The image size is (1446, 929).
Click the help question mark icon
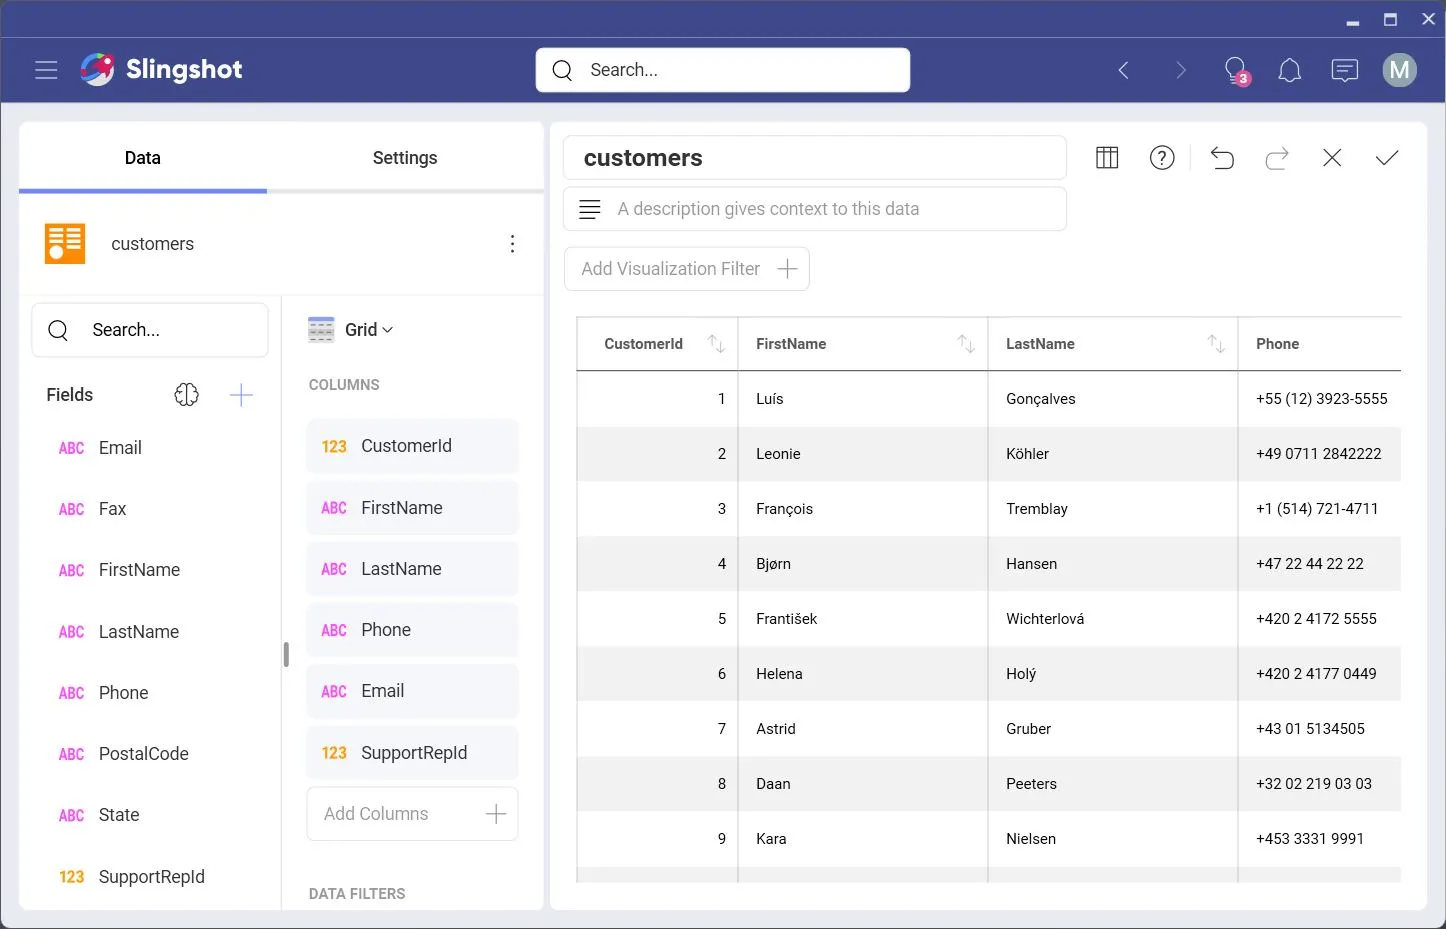(1161, 158)
